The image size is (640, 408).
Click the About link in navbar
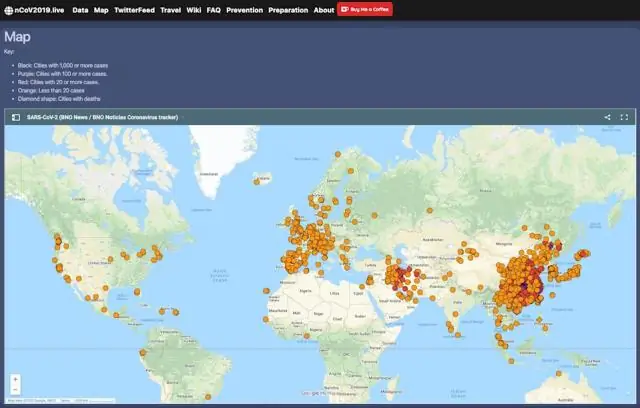(x=324, y=10)
